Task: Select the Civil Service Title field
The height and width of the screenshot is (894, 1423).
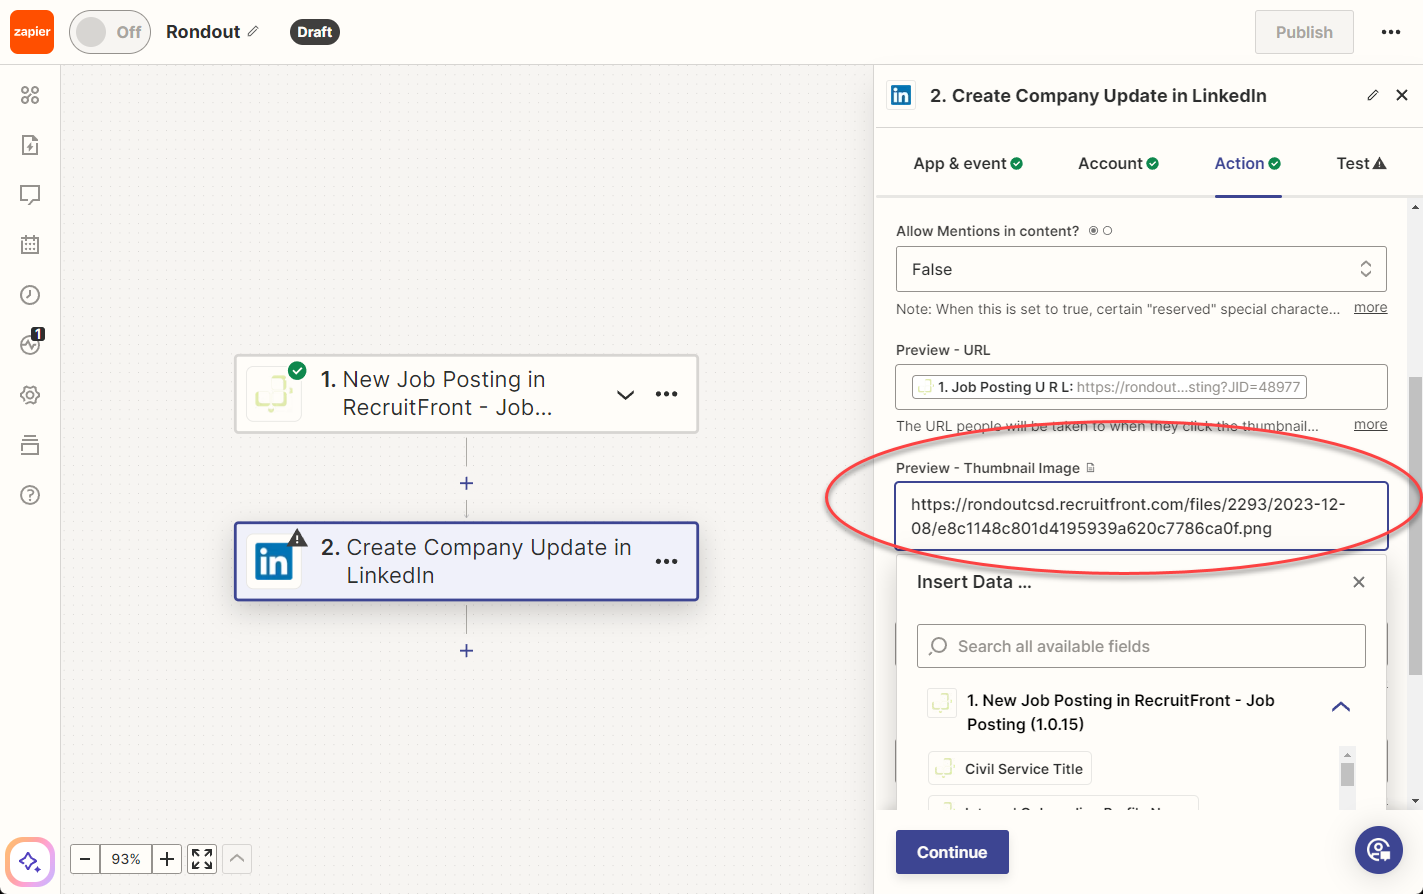Action: coord(1010,768)
